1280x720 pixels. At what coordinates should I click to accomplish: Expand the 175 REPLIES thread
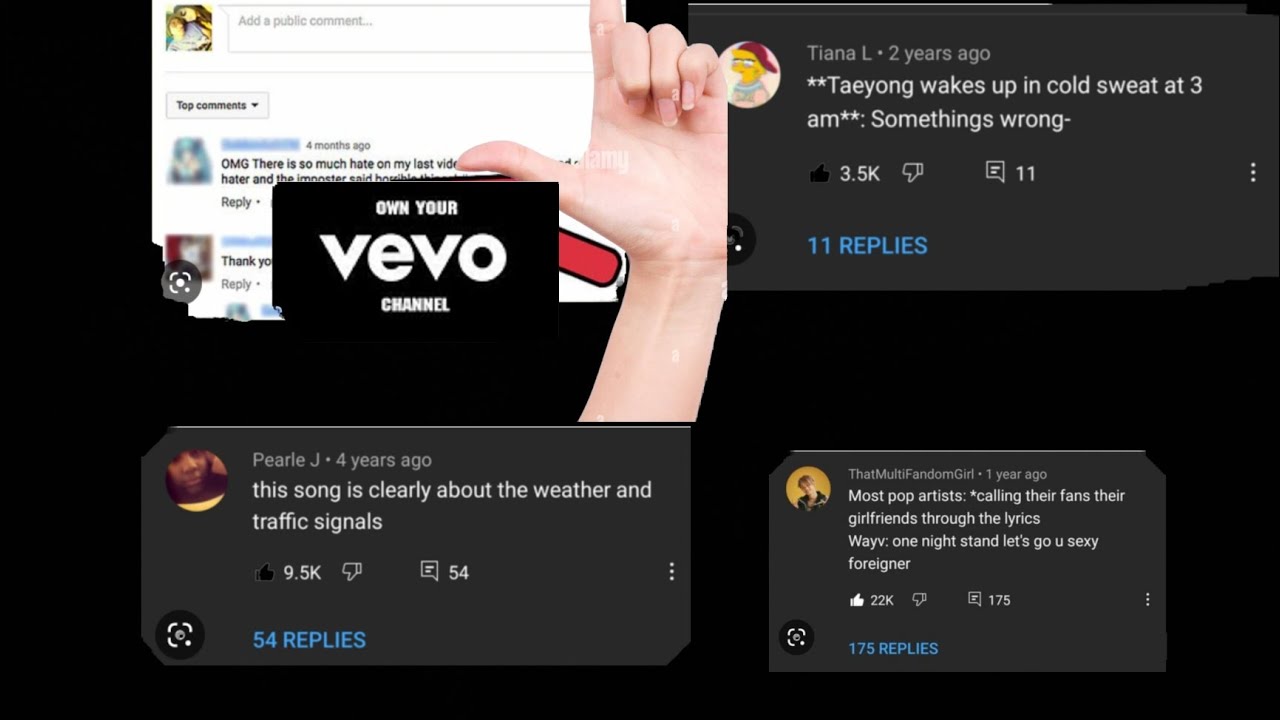(893, 649)
